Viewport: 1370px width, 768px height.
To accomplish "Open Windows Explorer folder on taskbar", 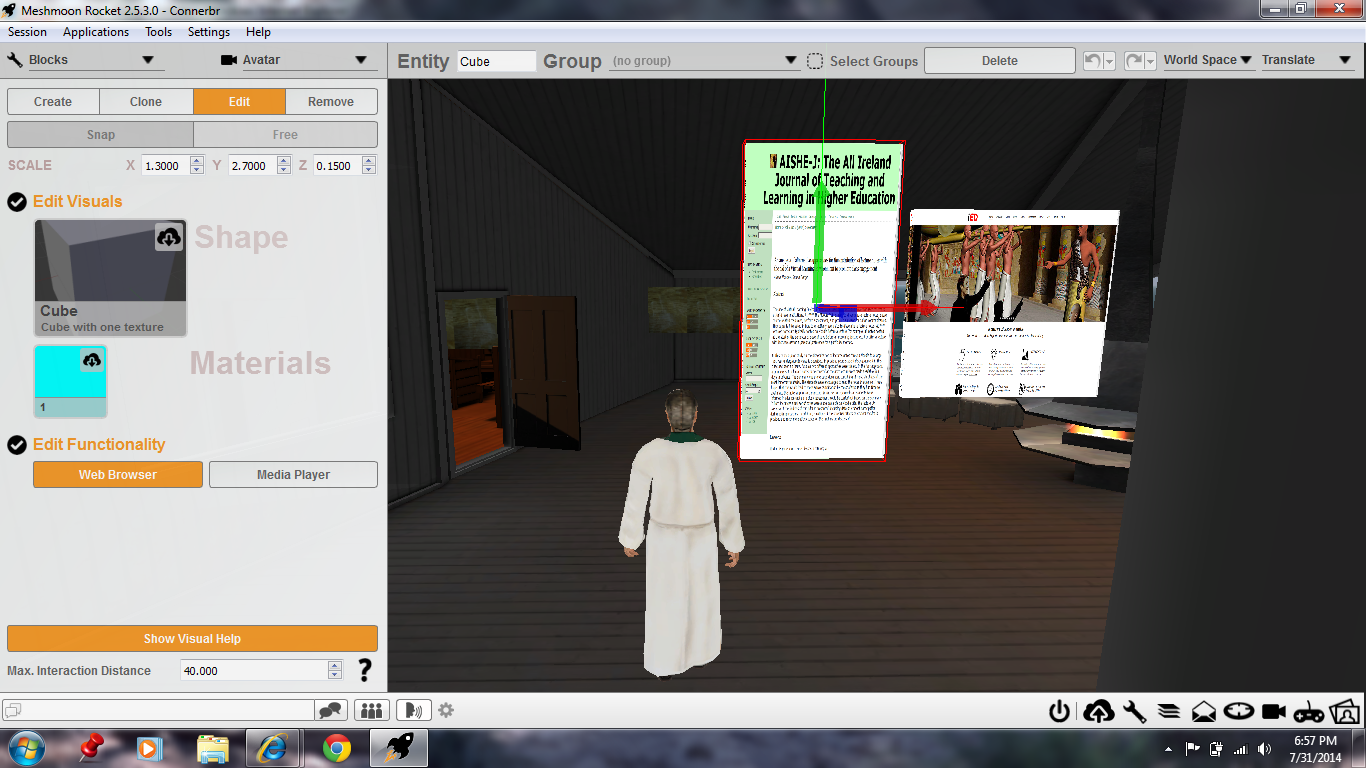I will pos(213,748).
